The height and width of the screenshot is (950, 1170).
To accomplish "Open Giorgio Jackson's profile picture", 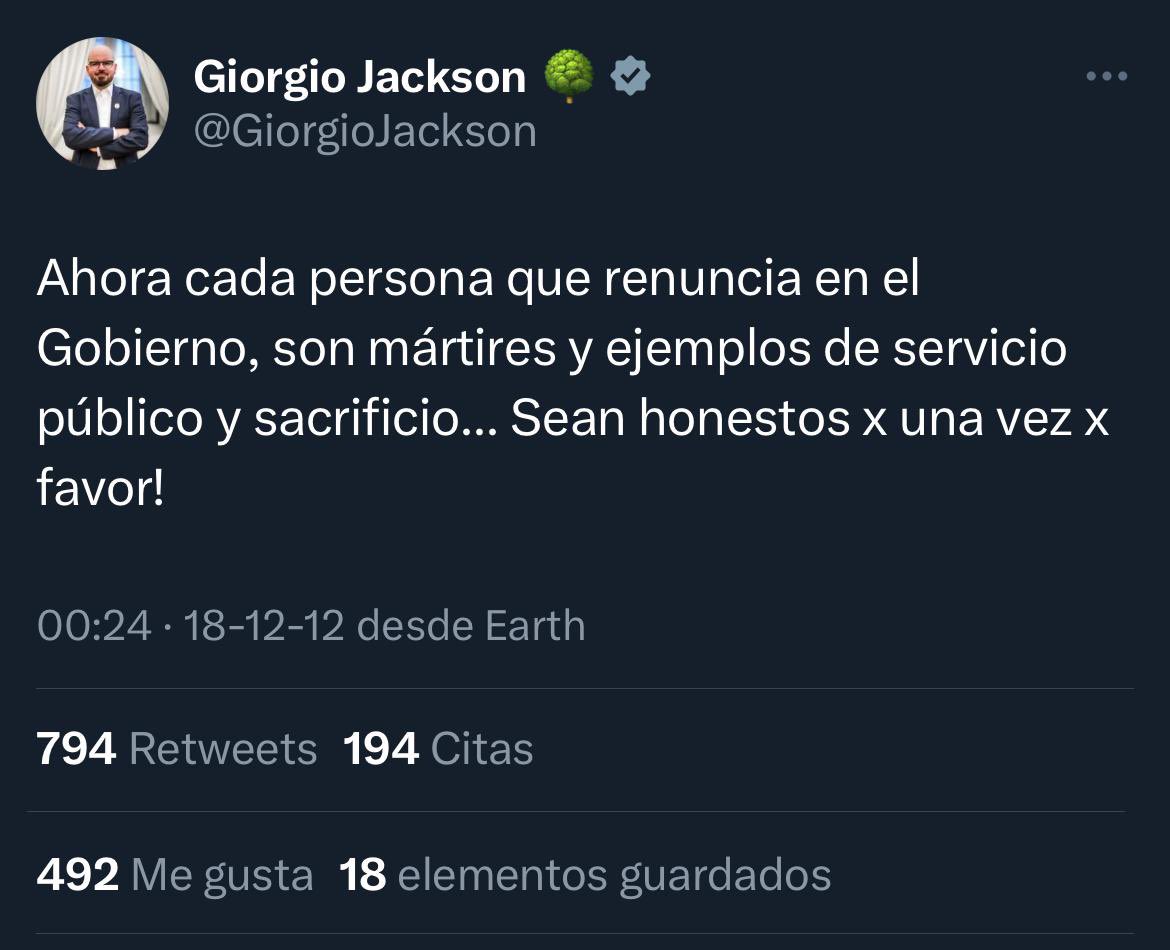I will [x=102, y=103].
